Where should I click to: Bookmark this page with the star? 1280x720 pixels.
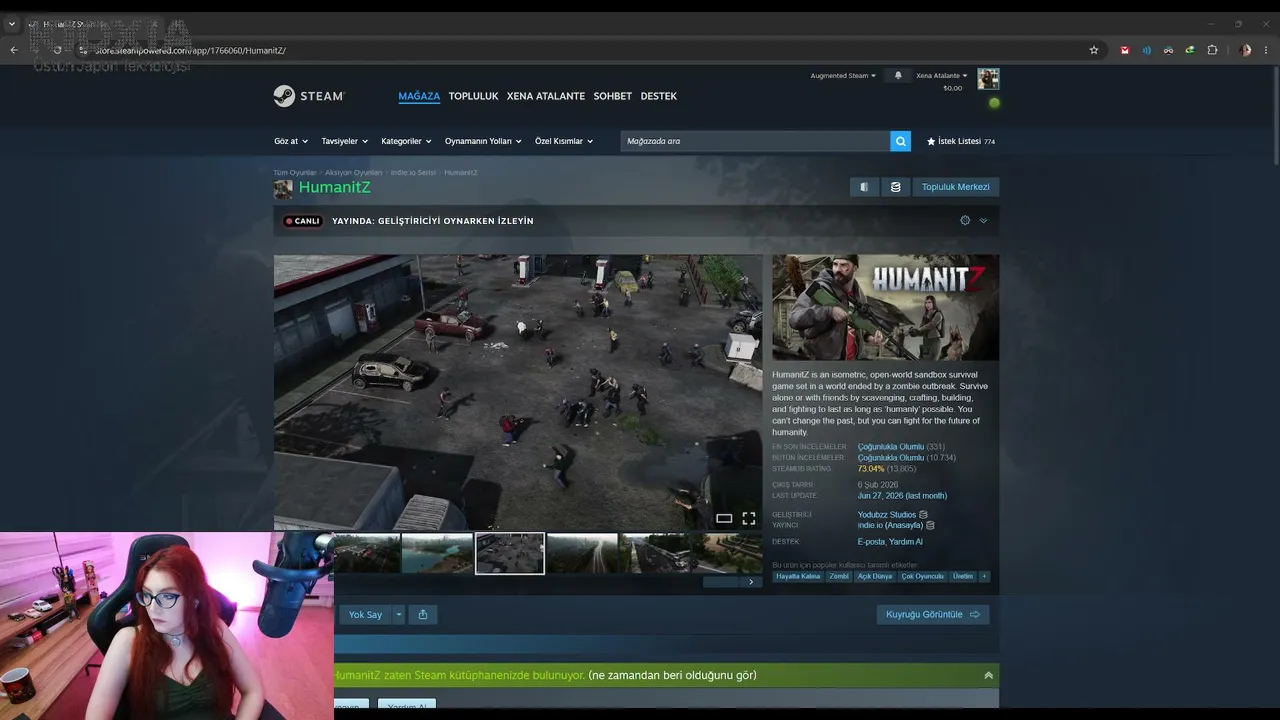pyautogui.click(x=1094, y=50)
